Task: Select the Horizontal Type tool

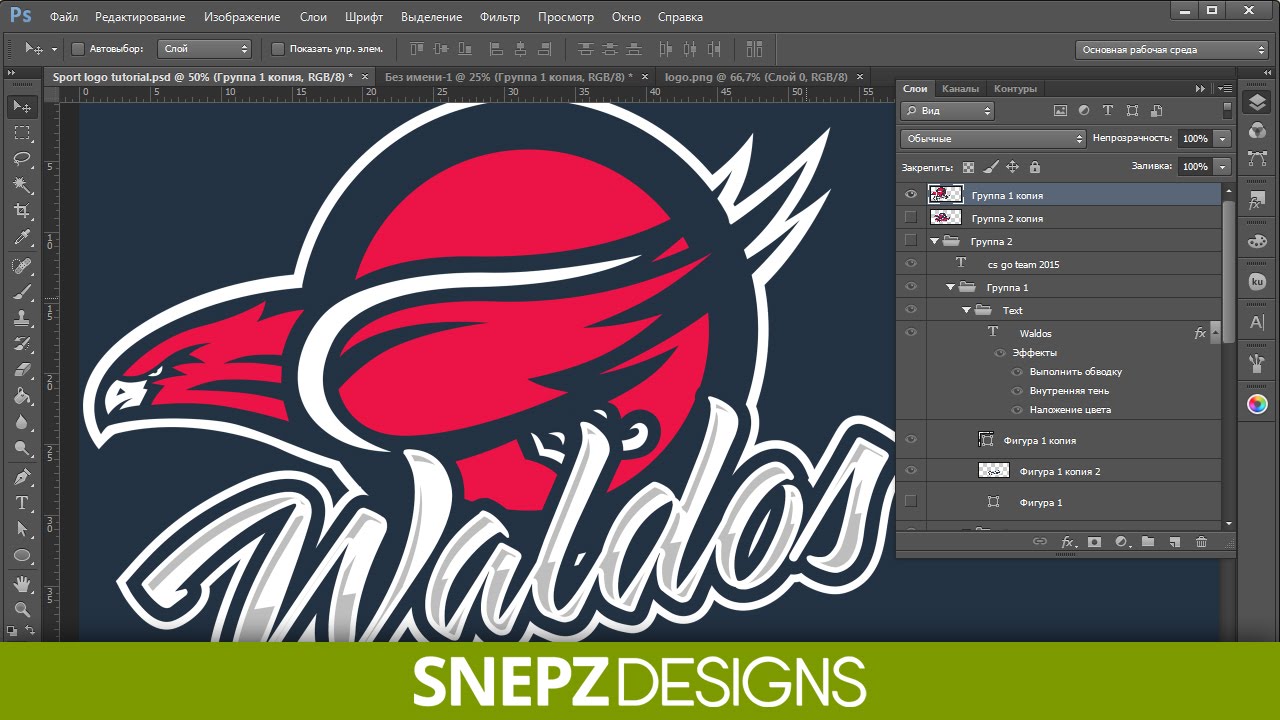Action: pos(22,503)
